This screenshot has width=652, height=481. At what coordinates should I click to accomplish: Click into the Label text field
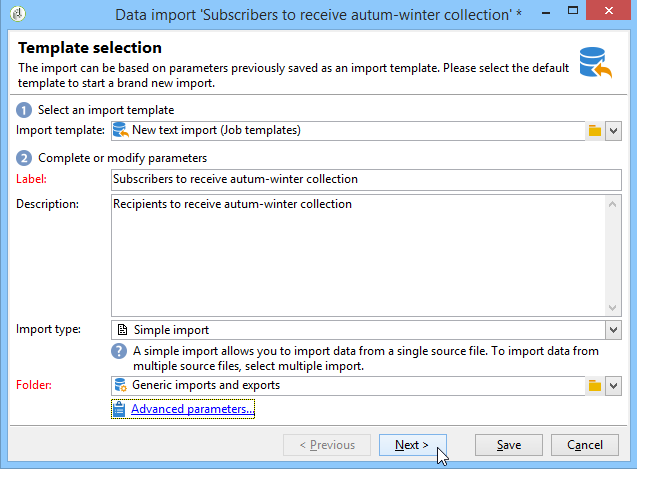tap(366, 180)
